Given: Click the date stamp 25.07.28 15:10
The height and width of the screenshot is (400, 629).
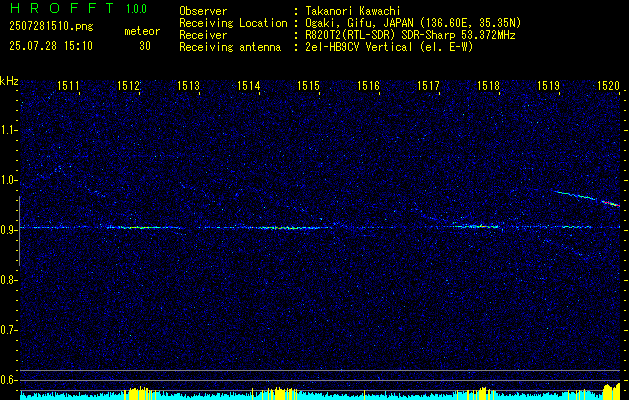Looking at the screenshot, I should pos(51,46).
